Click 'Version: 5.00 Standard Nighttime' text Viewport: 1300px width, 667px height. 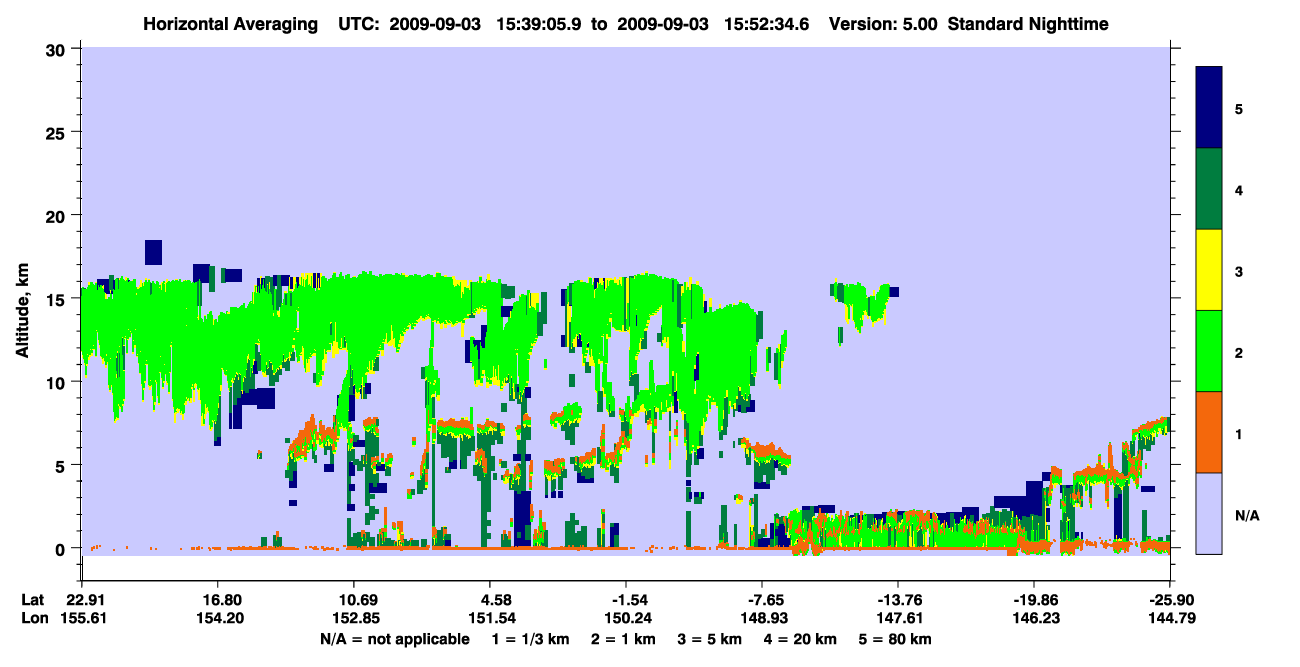pos(968,23)
